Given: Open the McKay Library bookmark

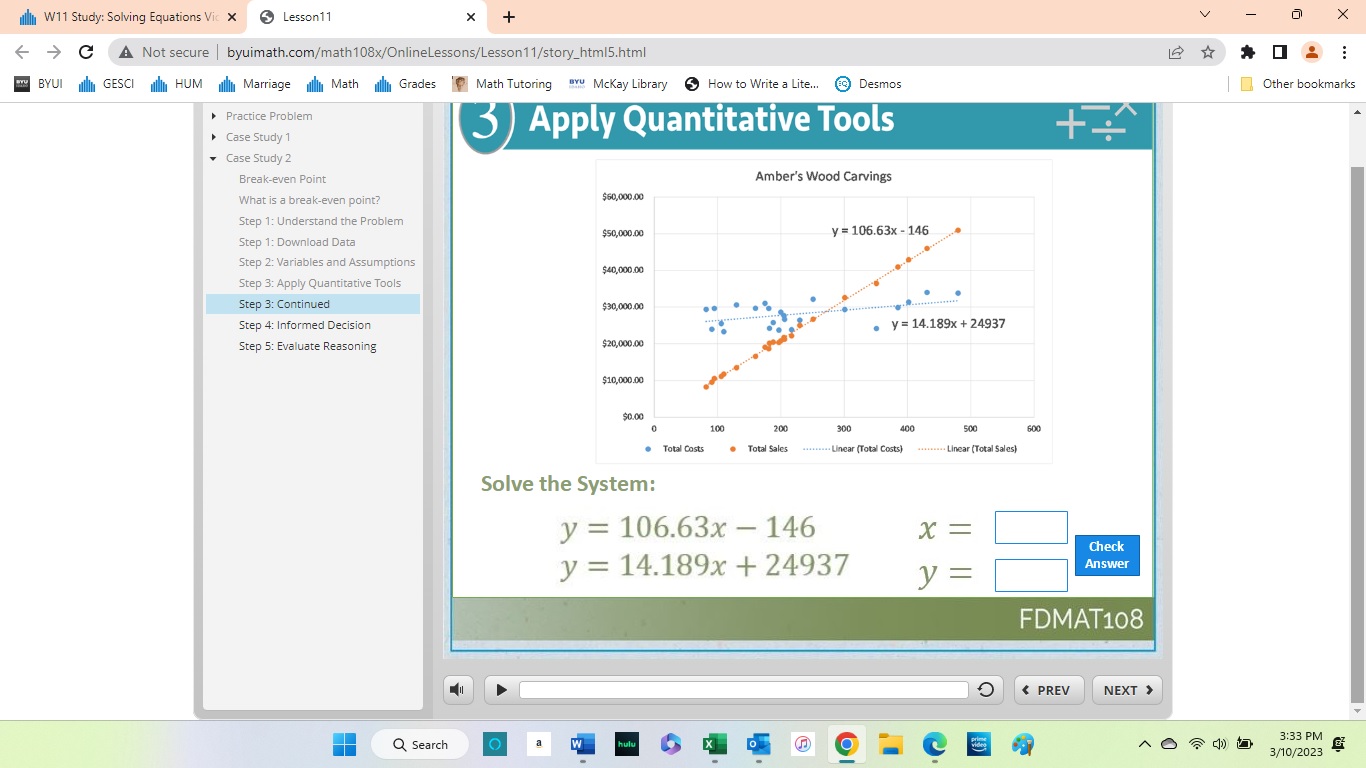Looking at the screenshot, I should tap(618, 84).
